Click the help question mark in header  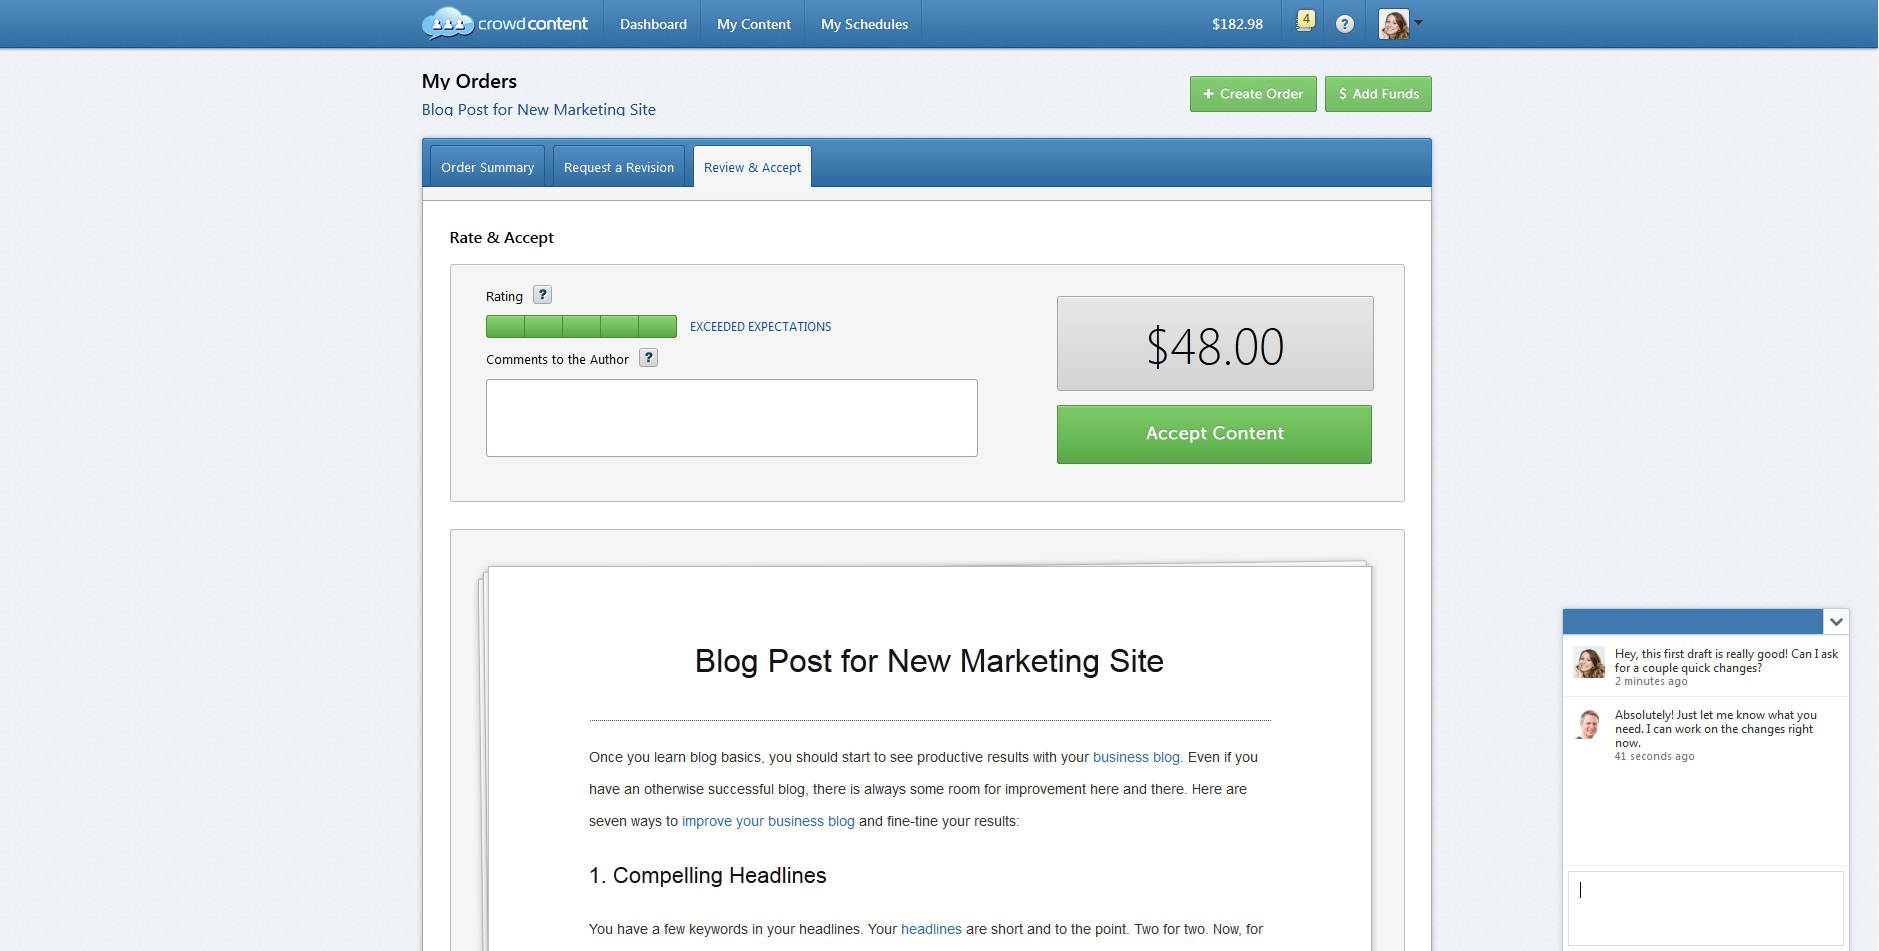click(1345, 24)
